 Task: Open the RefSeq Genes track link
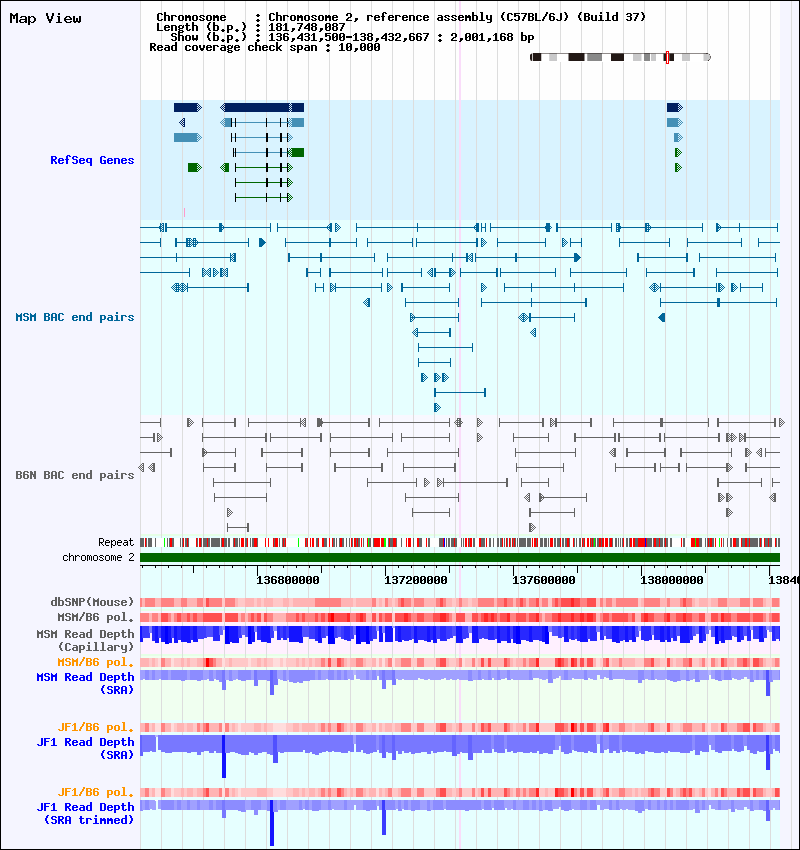pos(92,160)
